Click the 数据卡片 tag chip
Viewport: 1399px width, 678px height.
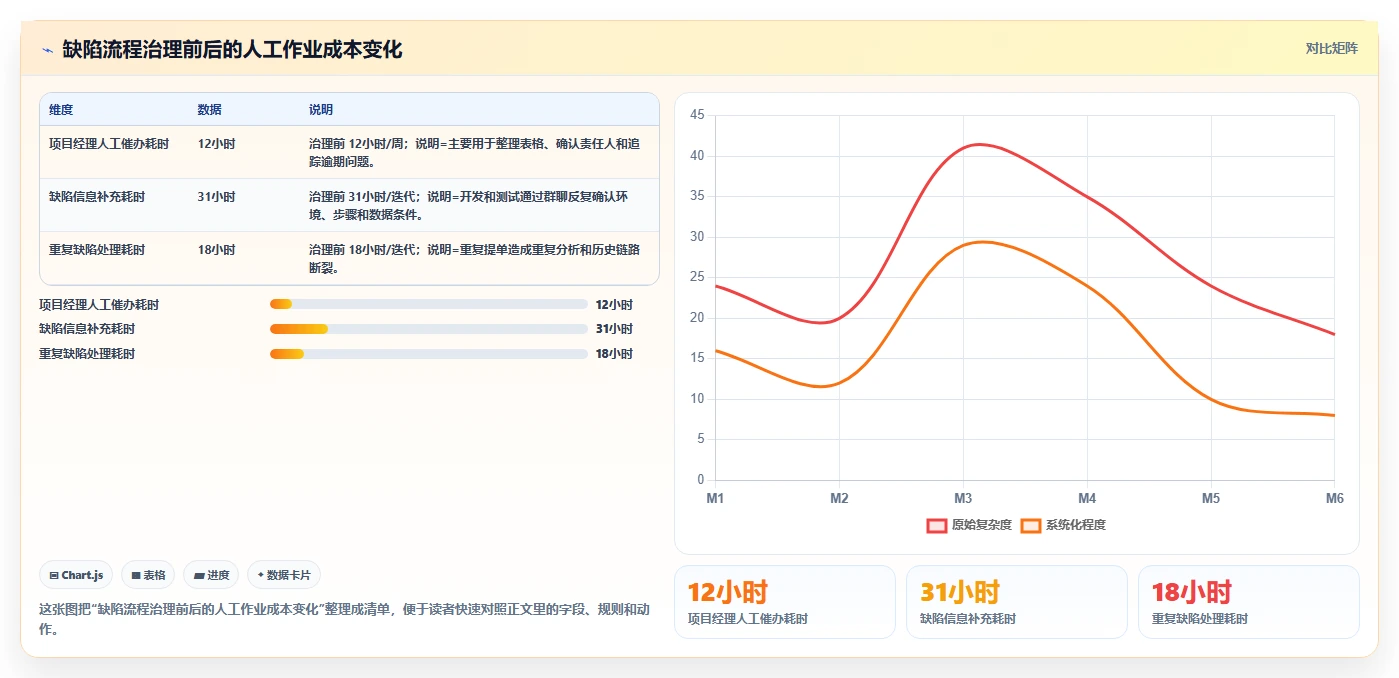(x=284, y=575)
